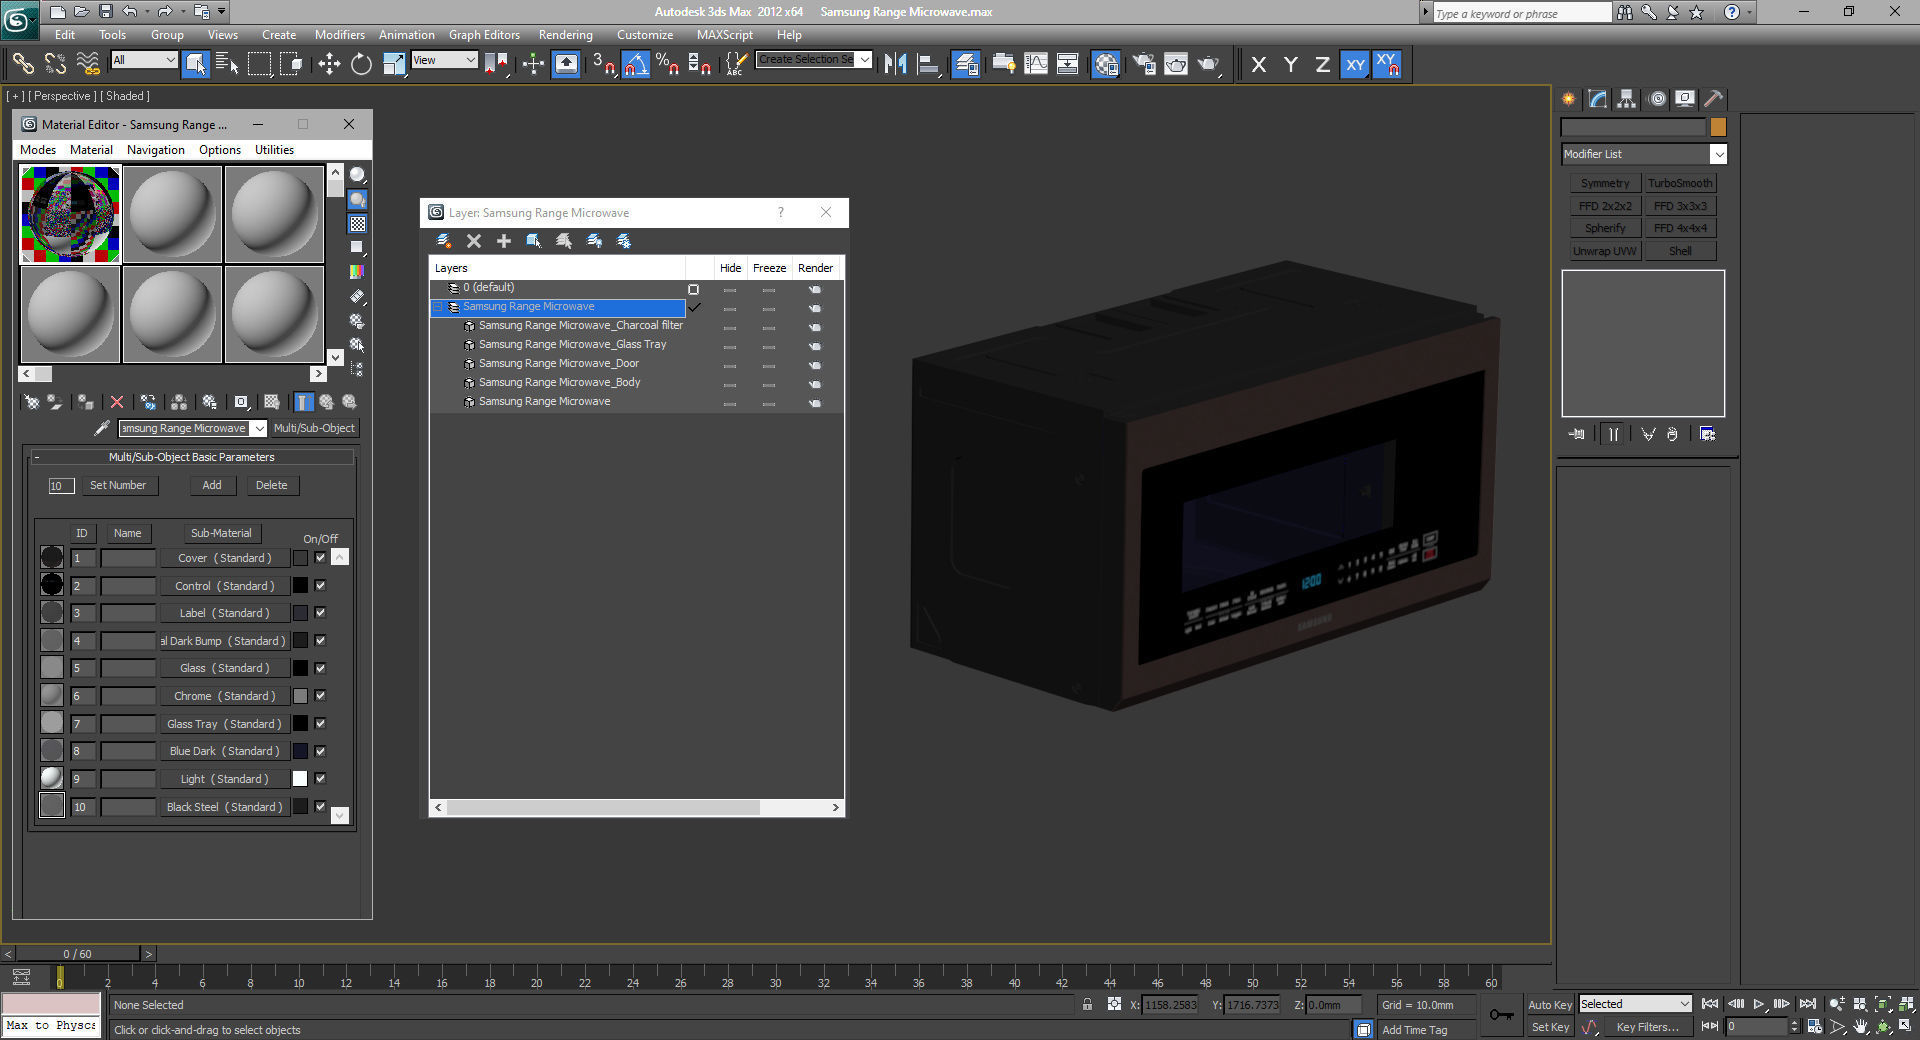Uncheck On/Off for Control sub-material

(320, 585)
